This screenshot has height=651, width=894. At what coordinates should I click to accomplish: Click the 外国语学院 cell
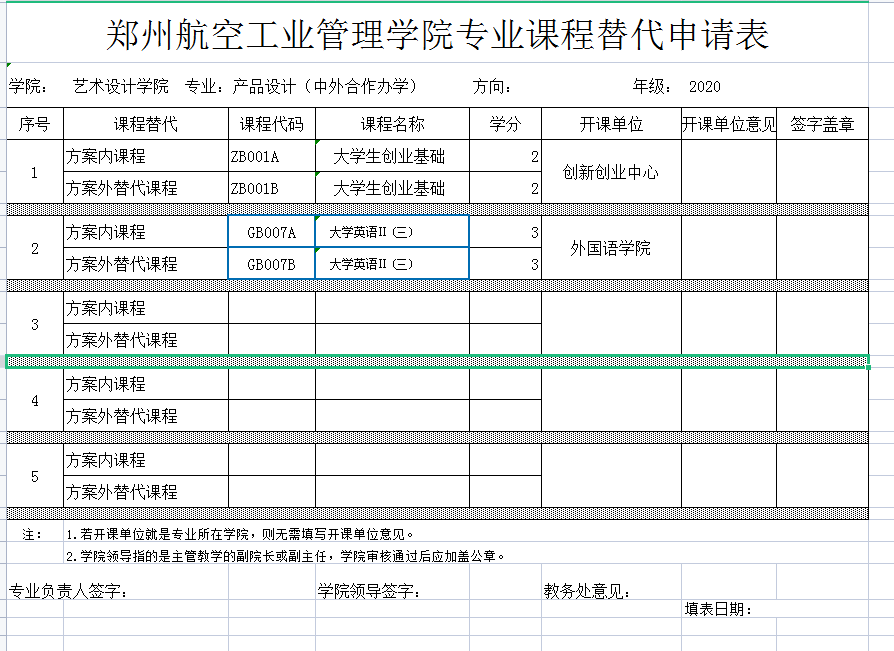click(x=611, y=247)
